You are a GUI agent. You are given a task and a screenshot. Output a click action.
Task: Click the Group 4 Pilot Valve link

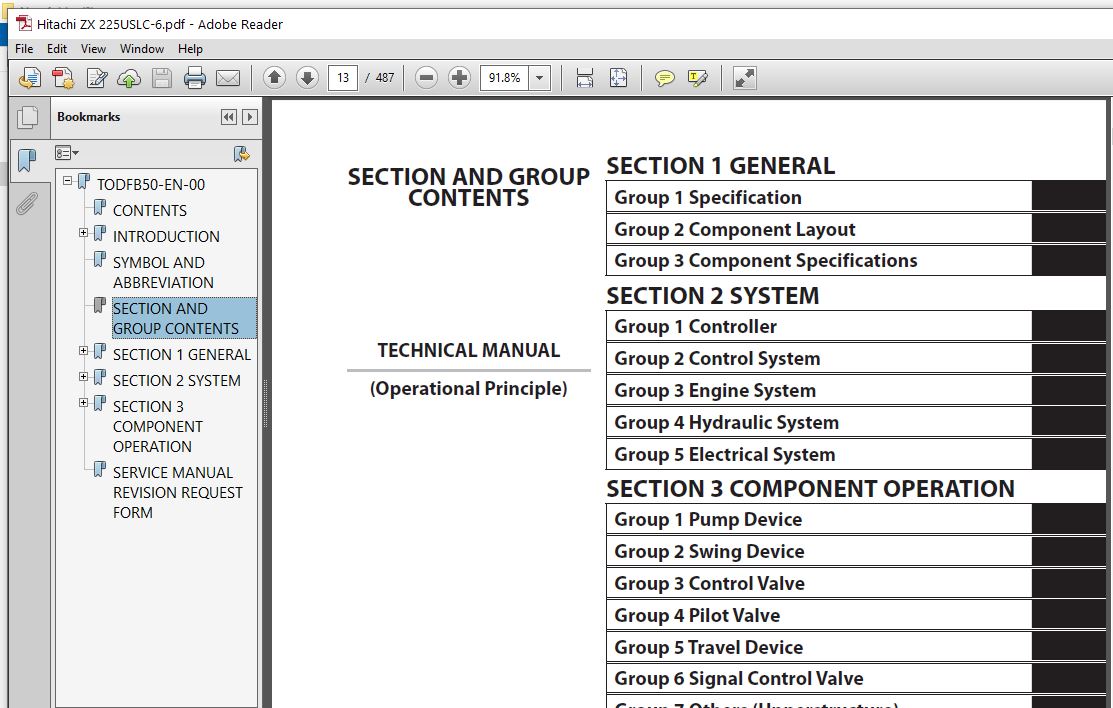tap(697, 616)
